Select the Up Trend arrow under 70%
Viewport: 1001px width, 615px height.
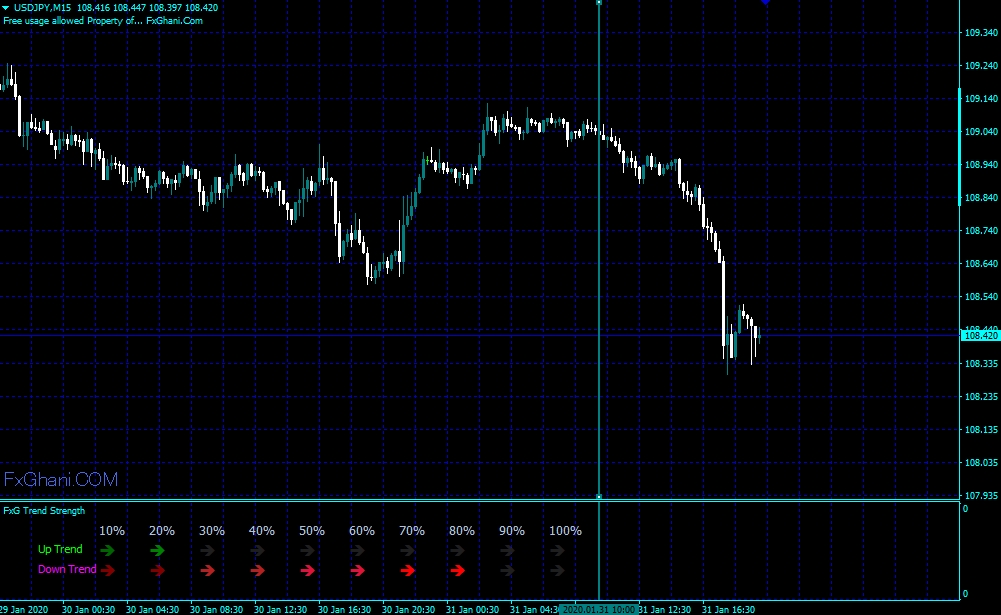407,550
